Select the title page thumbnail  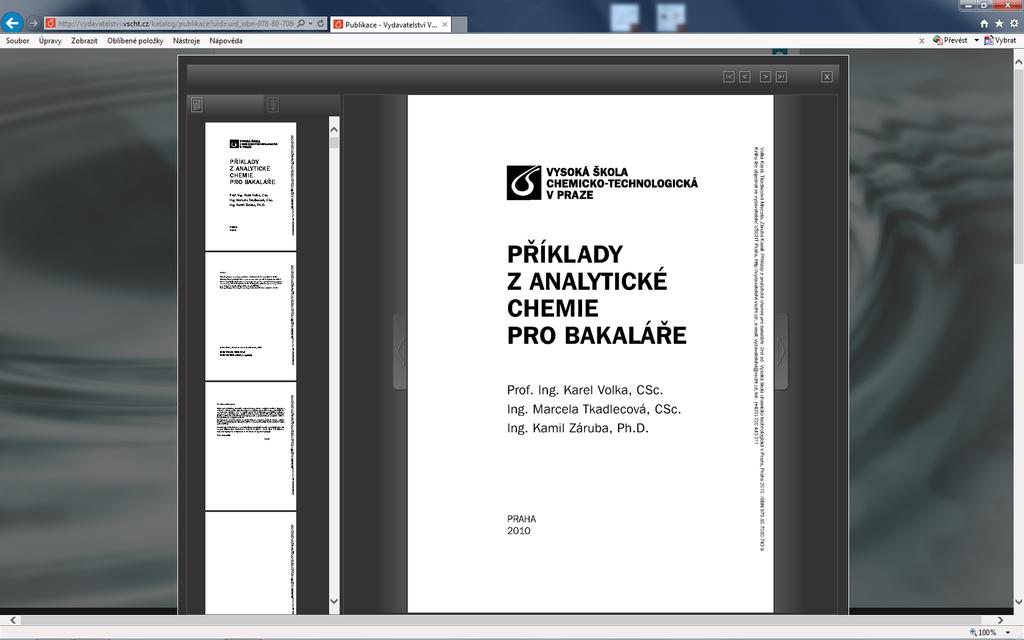(251, 186)
